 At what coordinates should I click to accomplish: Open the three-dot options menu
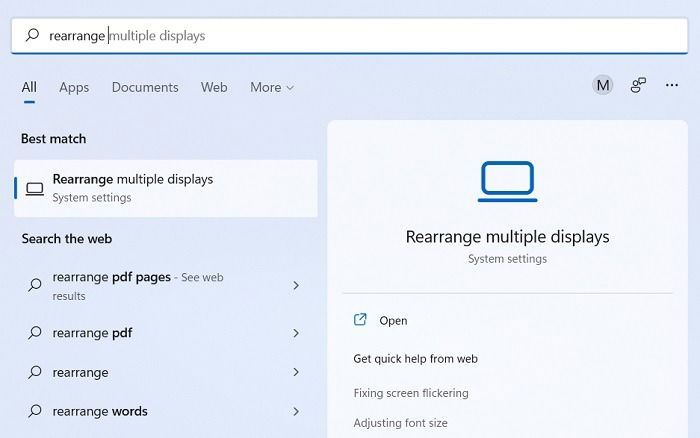672,85
